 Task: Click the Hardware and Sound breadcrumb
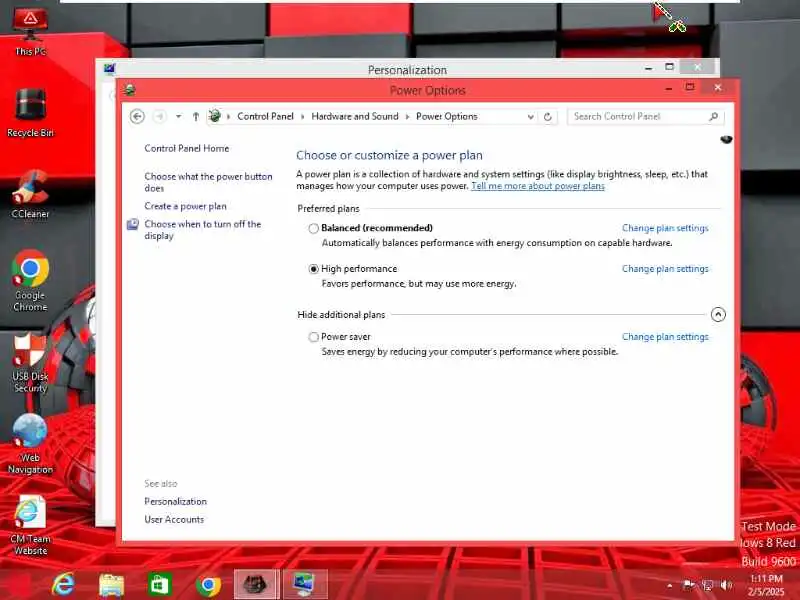point(355,116)
